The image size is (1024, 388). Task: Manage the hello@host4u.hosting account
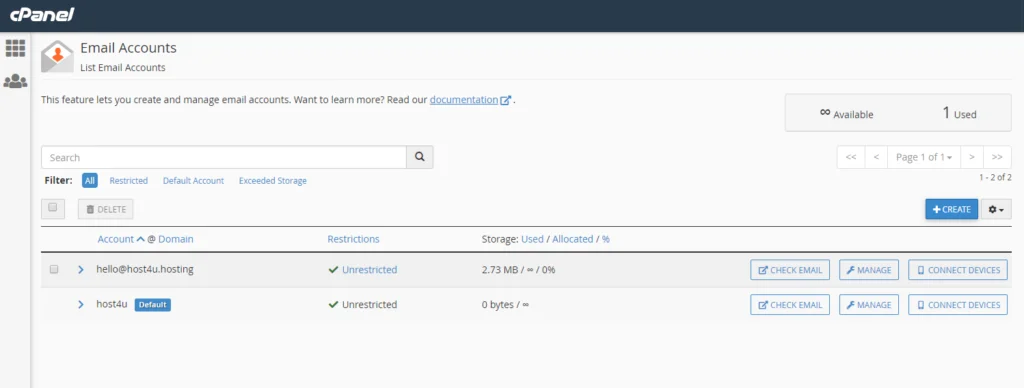point(869,270)
